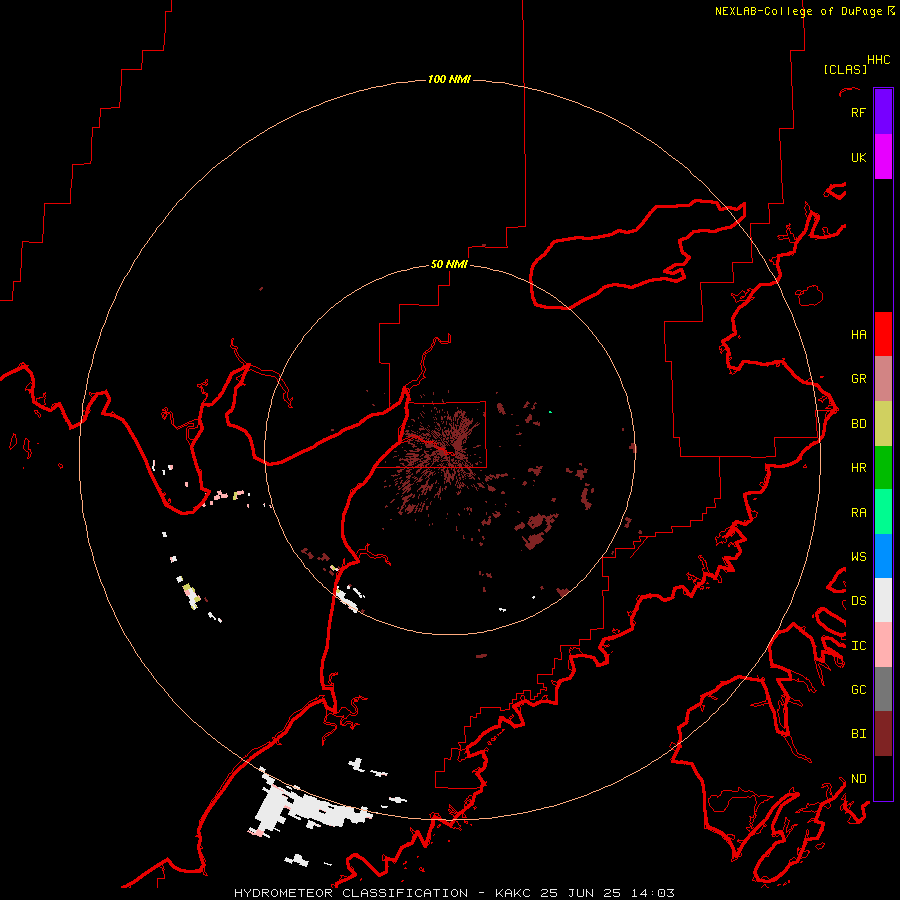Click the "HYDROMETEOR CLASSIFICATION" title text

click(351, 893)
